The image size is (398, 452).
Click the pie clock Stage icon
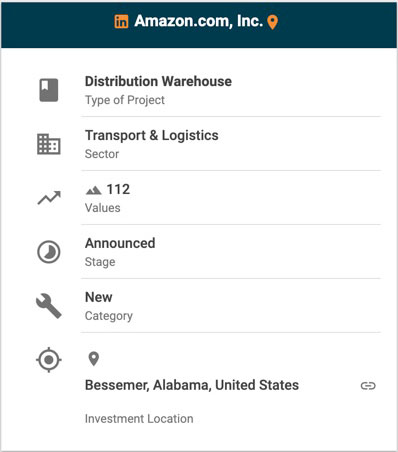coord(49,252)
